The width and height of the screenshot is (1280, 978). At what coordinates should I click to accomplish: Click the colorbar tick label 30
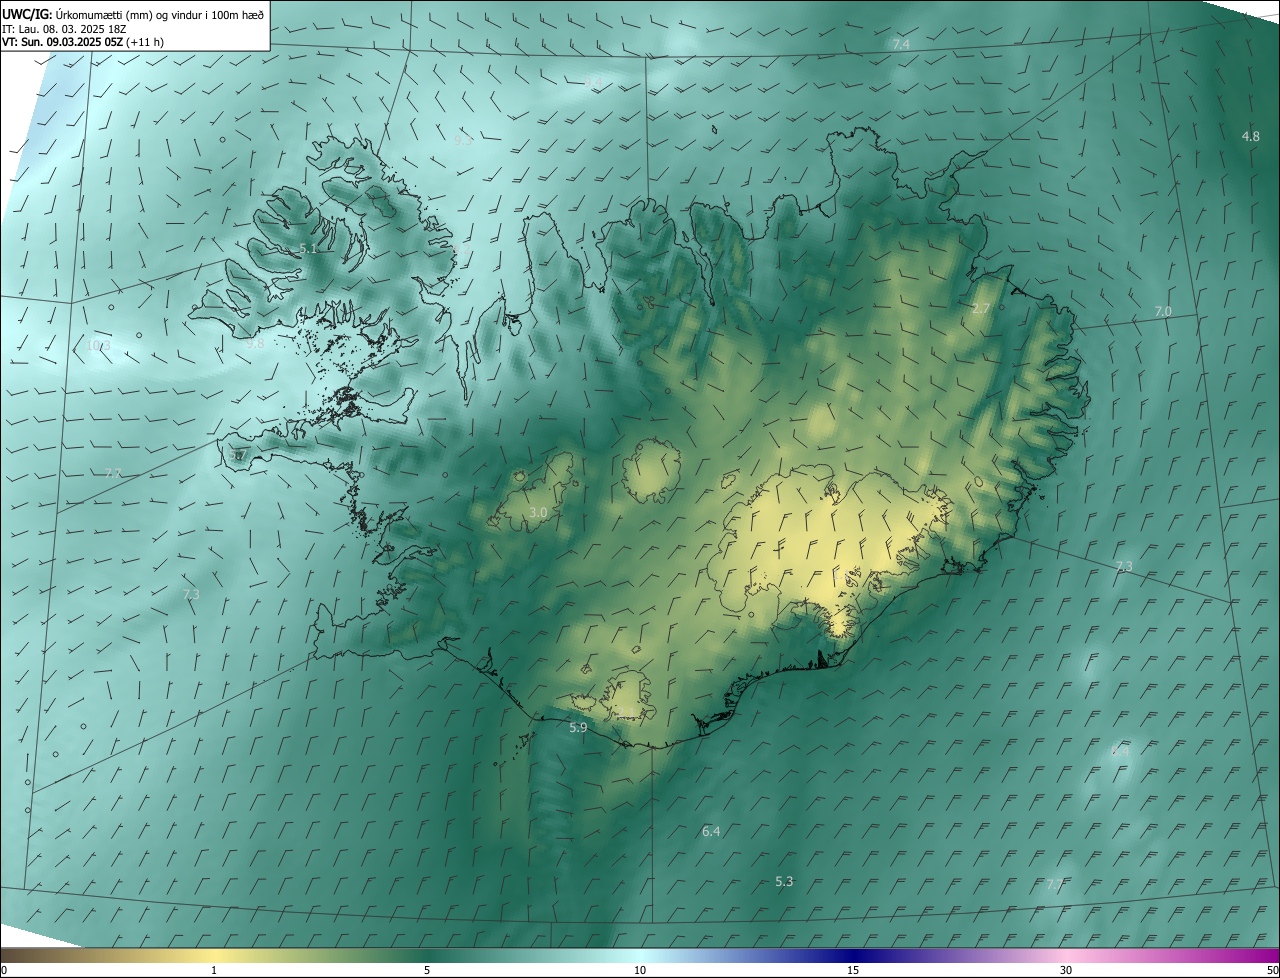point(1066,970)
